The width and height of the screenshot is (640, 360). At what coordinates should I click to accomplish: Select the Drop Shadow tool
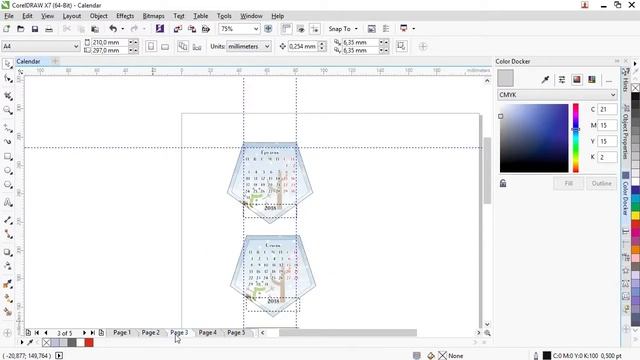7,252
